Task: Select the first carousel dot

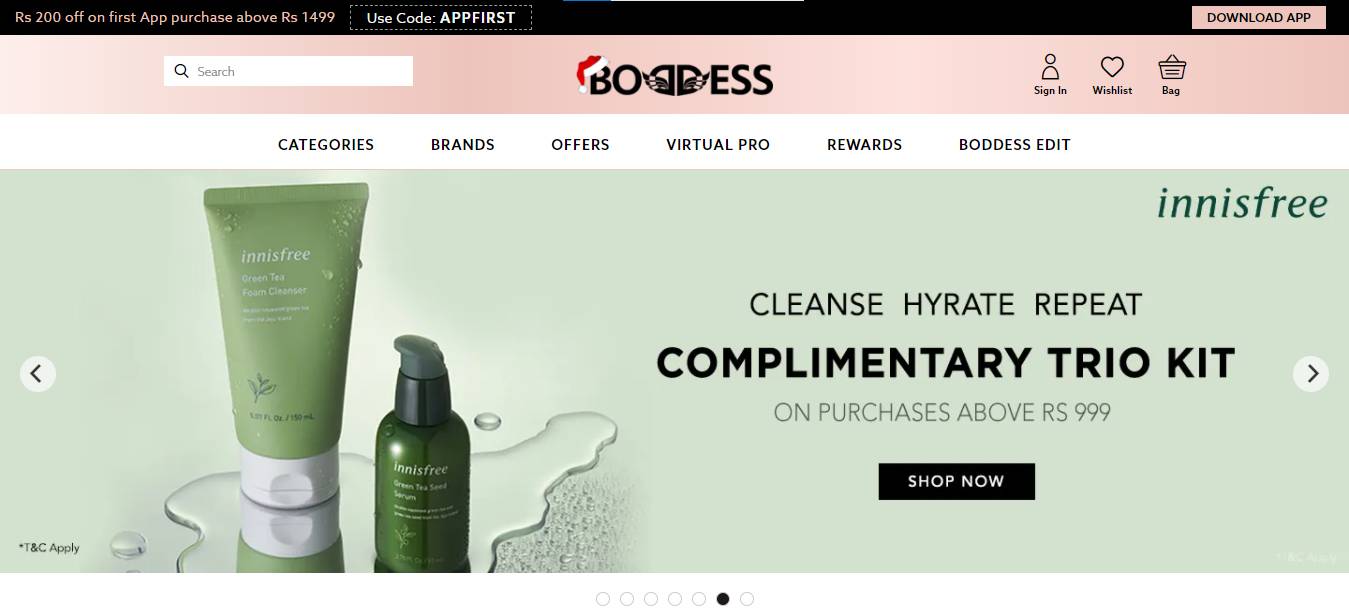Action: pyautogui.click(x=603, y=599)
